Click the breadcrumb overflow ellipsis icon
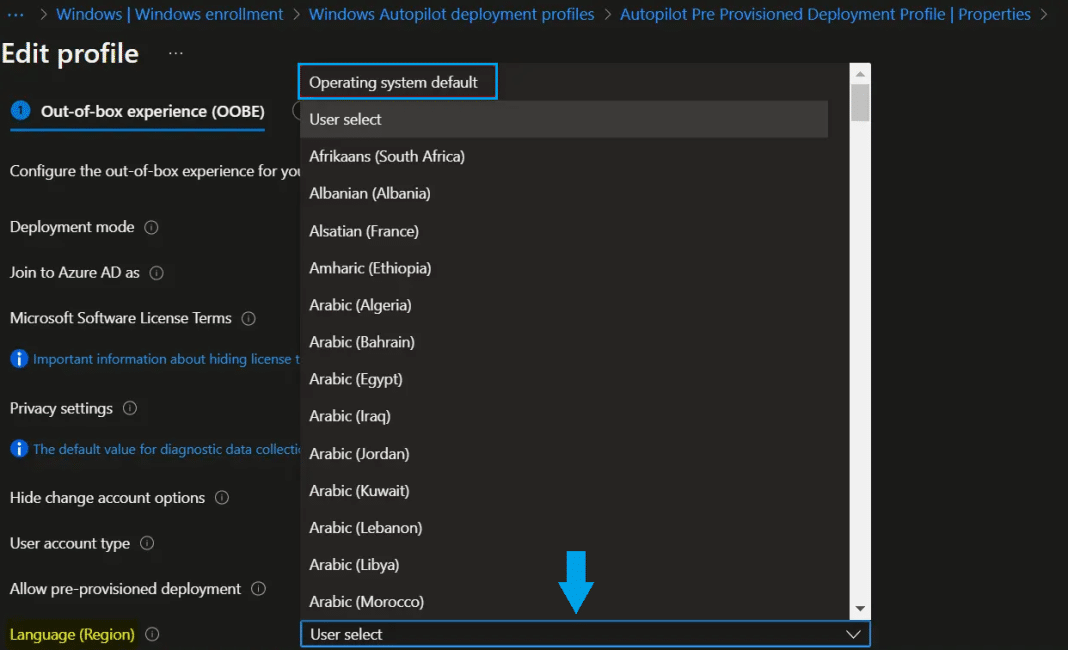The height and width of the screenshot is (650, 1068). coord(13,14)
